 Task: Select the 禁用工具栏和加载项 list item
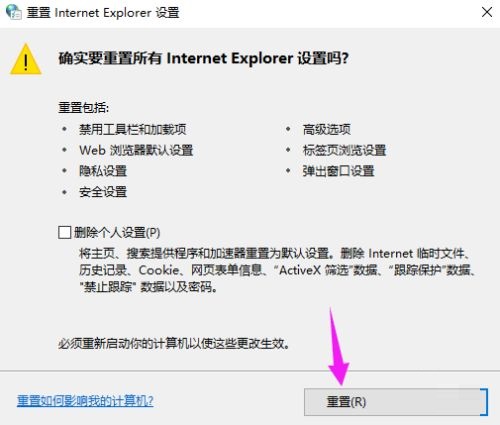(x=133, y=129)
